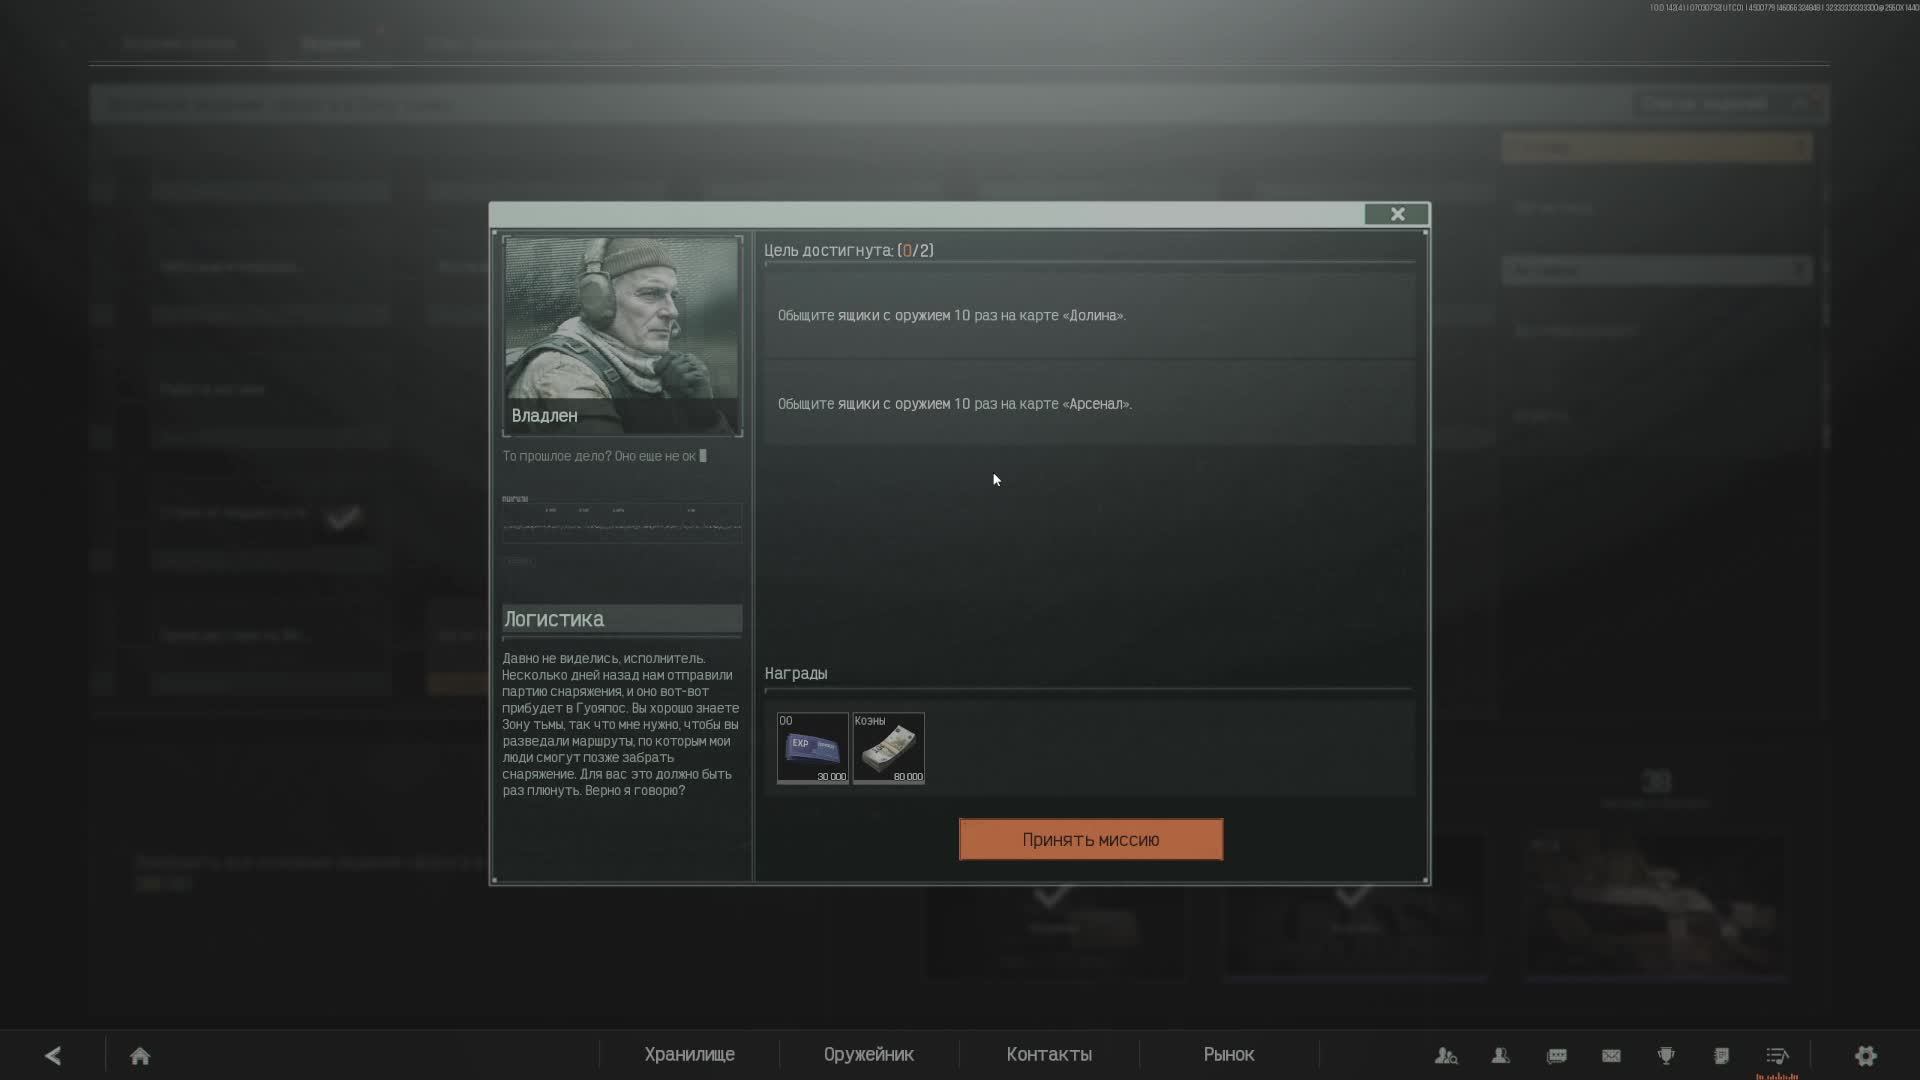Viewport: 1920px width, 1080px height.
Task: Click Владлен's portrait
Action: 622,336
